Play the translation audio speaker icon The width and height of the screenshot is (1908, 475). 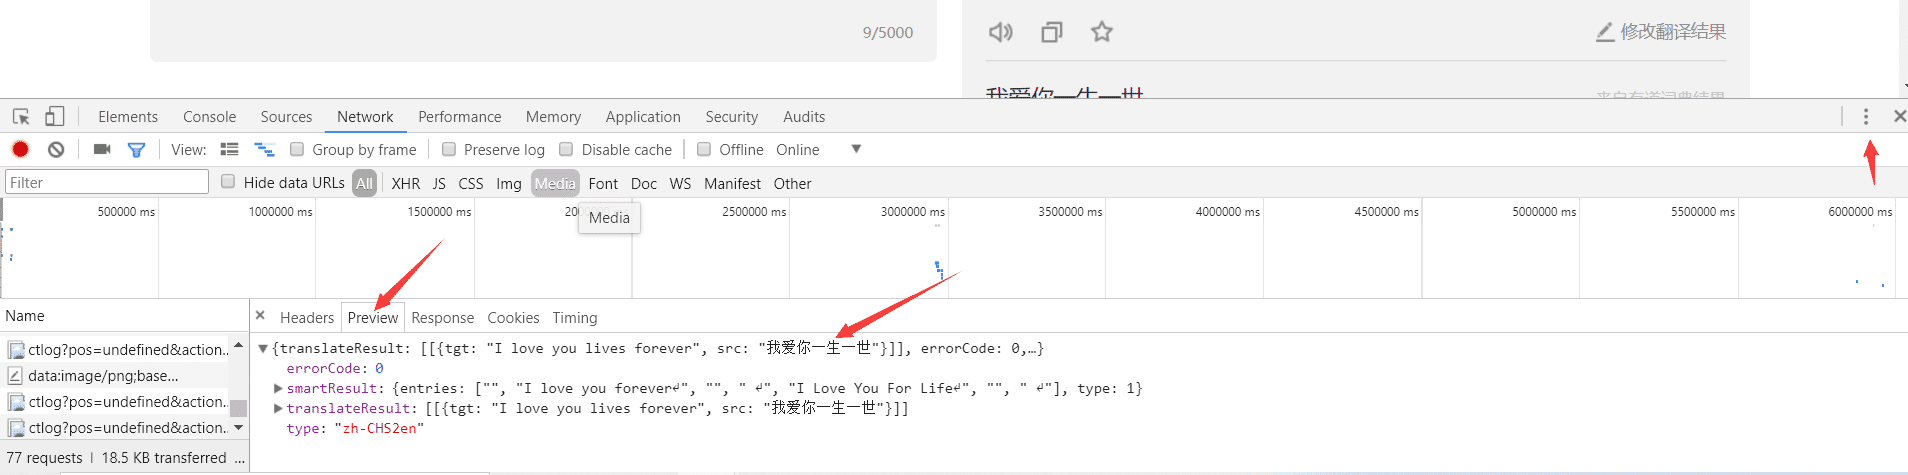coord(1001,32)
